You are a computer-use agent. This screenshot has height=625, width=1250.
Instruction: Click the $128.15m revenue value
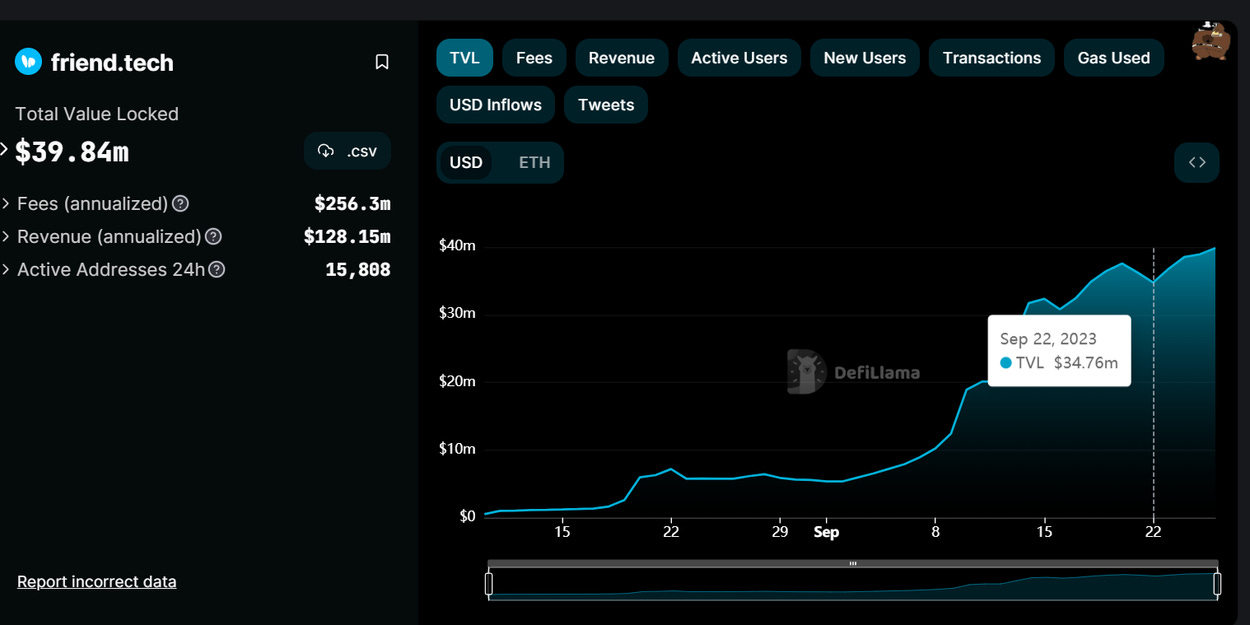347,236
